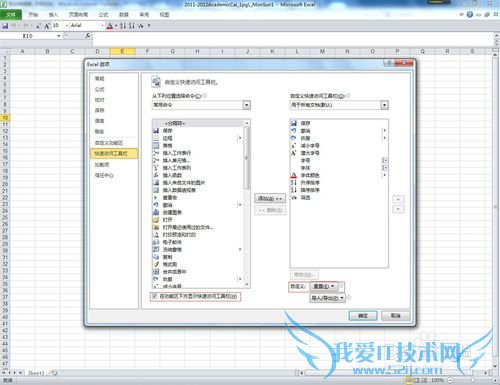This screenshot has width=500, height=385.
Task: Select 字体颜色 item in right toolbar list
Action: (x=339, y=175)
